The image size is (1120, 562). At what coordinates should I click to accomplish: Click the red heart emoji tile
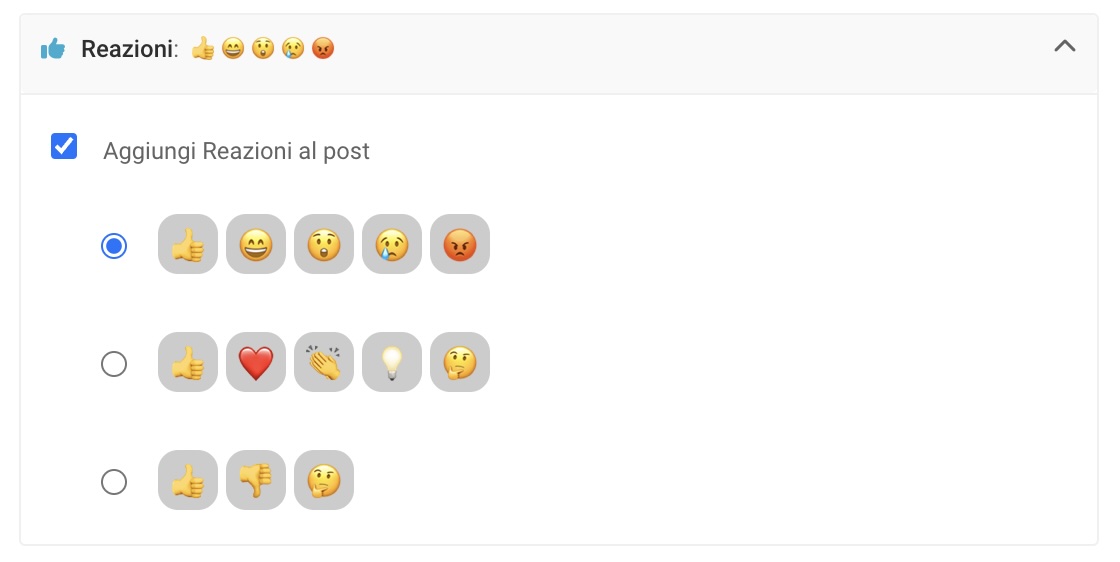click(x=256, y=362)
